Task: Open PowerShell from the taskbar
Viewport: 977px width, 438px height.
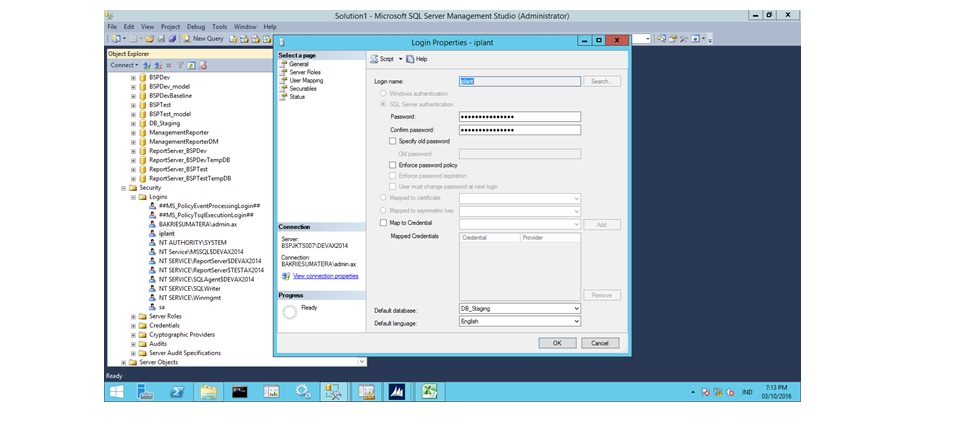Action: pos(177,392)
